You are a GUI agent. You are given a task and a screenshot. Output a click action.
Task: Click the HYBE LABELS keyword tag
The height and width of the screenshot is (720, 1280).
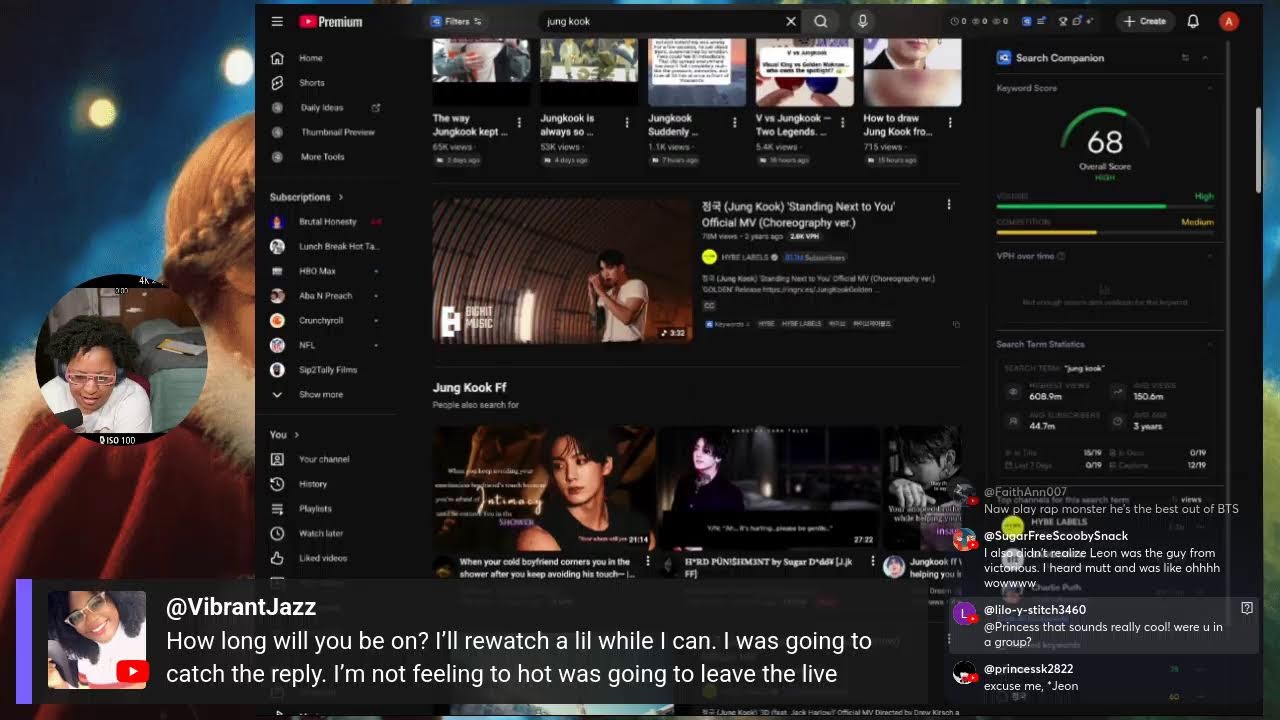coord(801,324)
